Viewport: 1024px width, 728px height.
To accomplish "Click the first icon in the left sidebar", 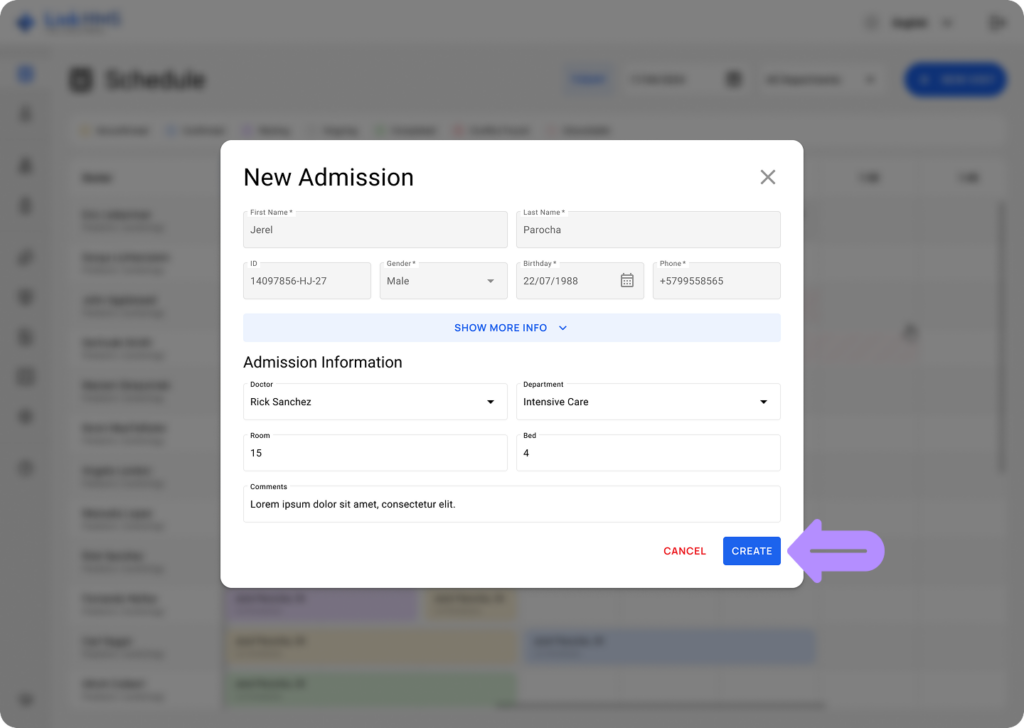I will coord(25,73).
